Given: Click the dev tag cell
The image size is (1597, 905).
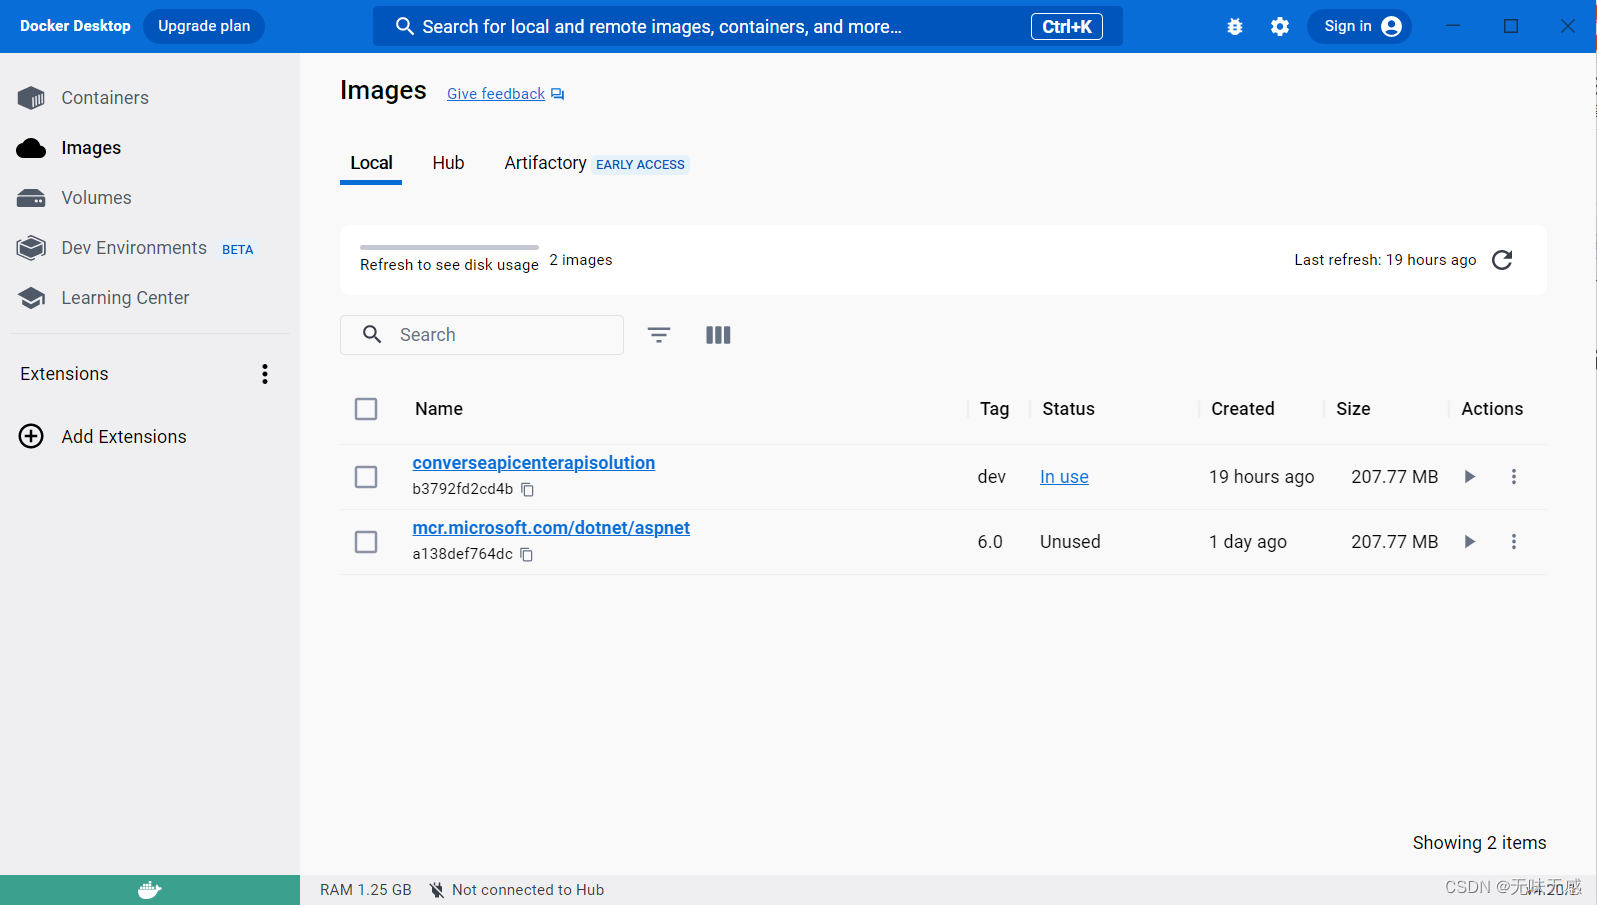Looking at the screenshot, I should [x=992, y=477].
